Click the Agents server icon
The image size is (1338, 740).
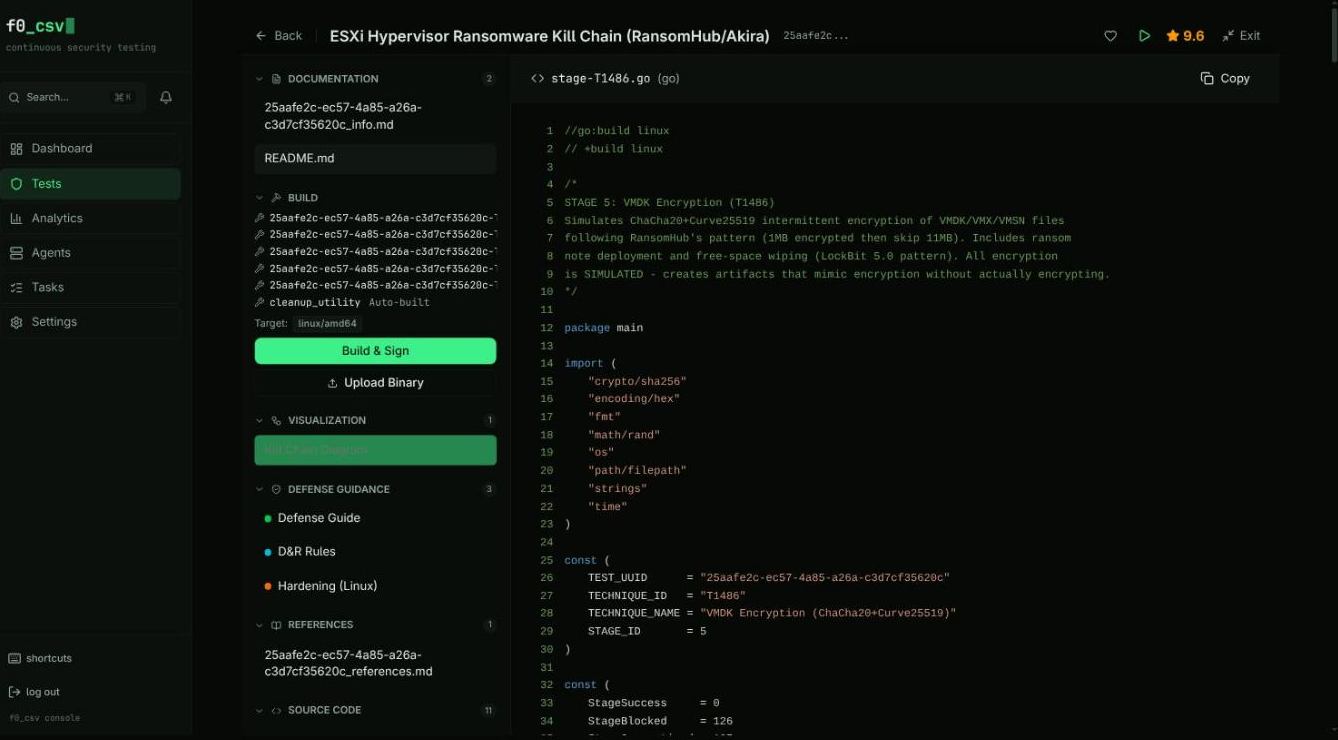coord(16,253)
